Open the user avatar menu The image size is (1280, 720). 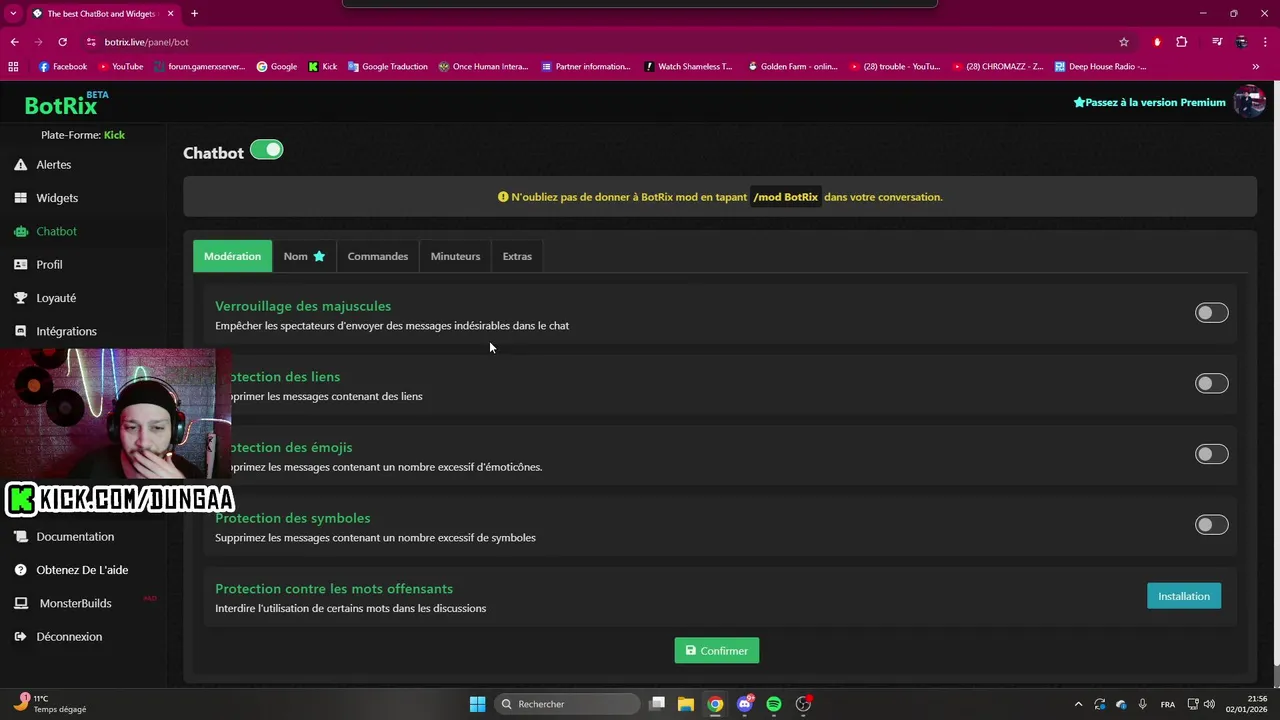click(1249, 101)
